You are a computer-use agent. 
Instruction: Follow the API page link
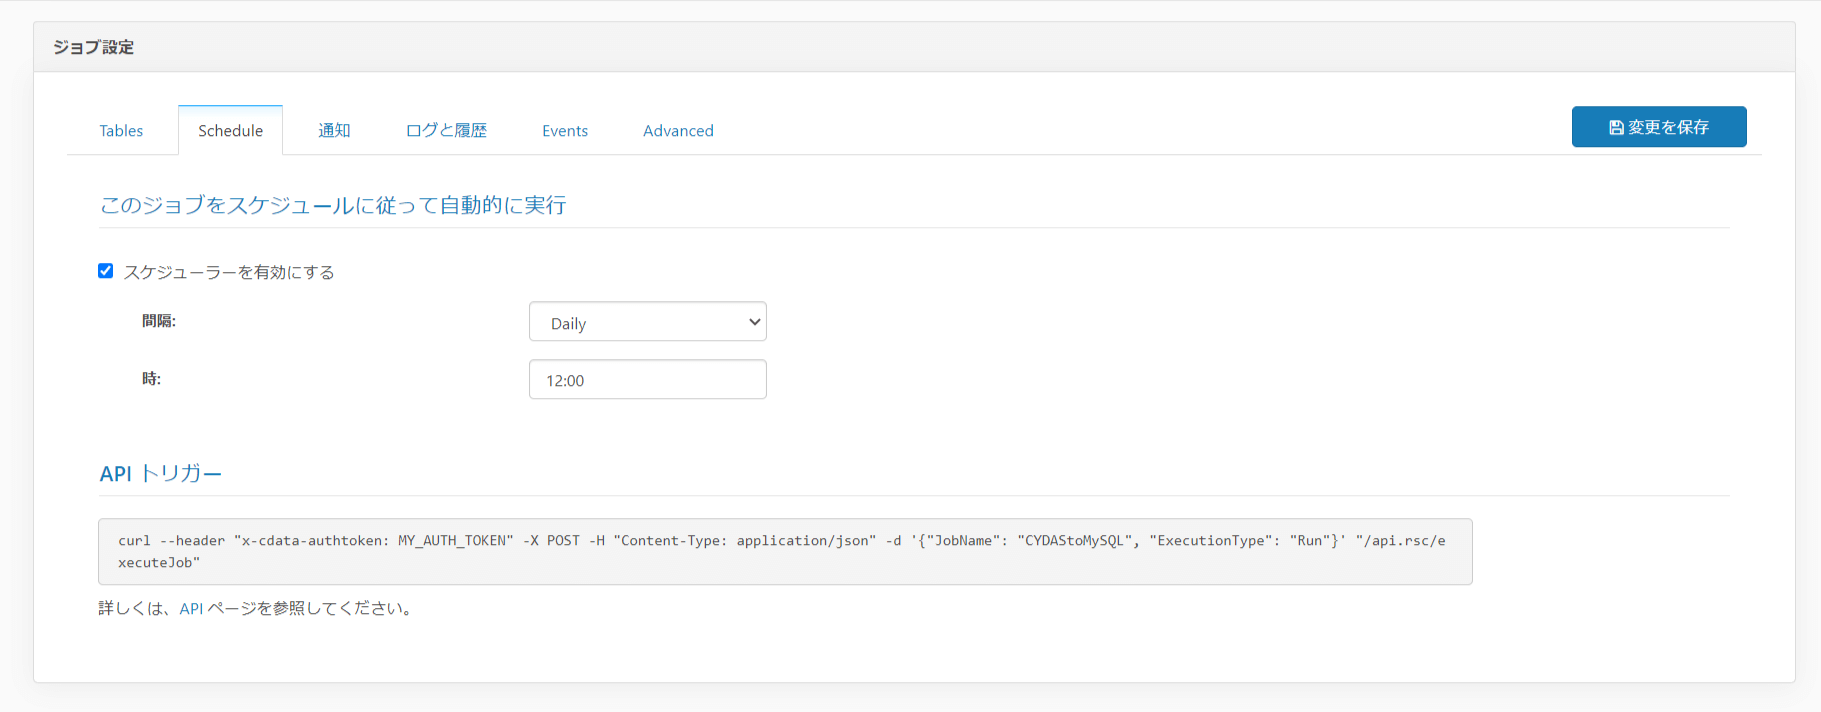191,608
